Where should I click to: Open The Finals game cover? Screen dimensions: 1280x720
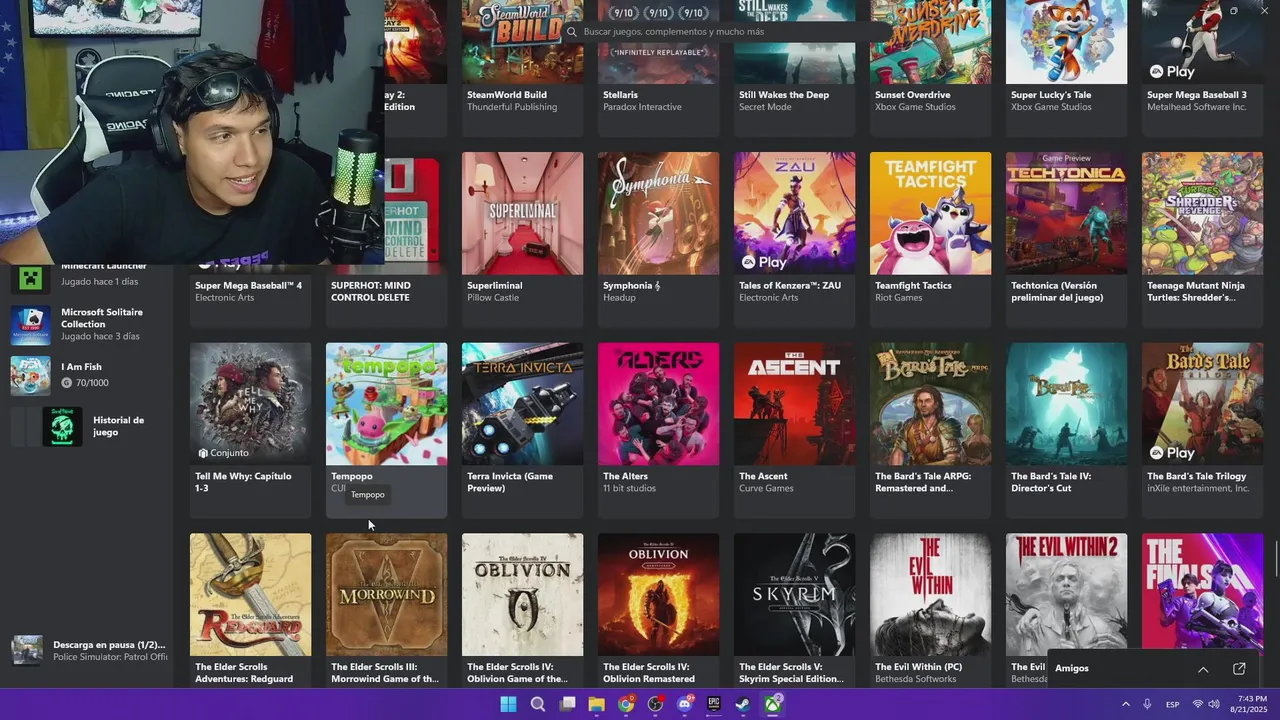coord(1202,594)
